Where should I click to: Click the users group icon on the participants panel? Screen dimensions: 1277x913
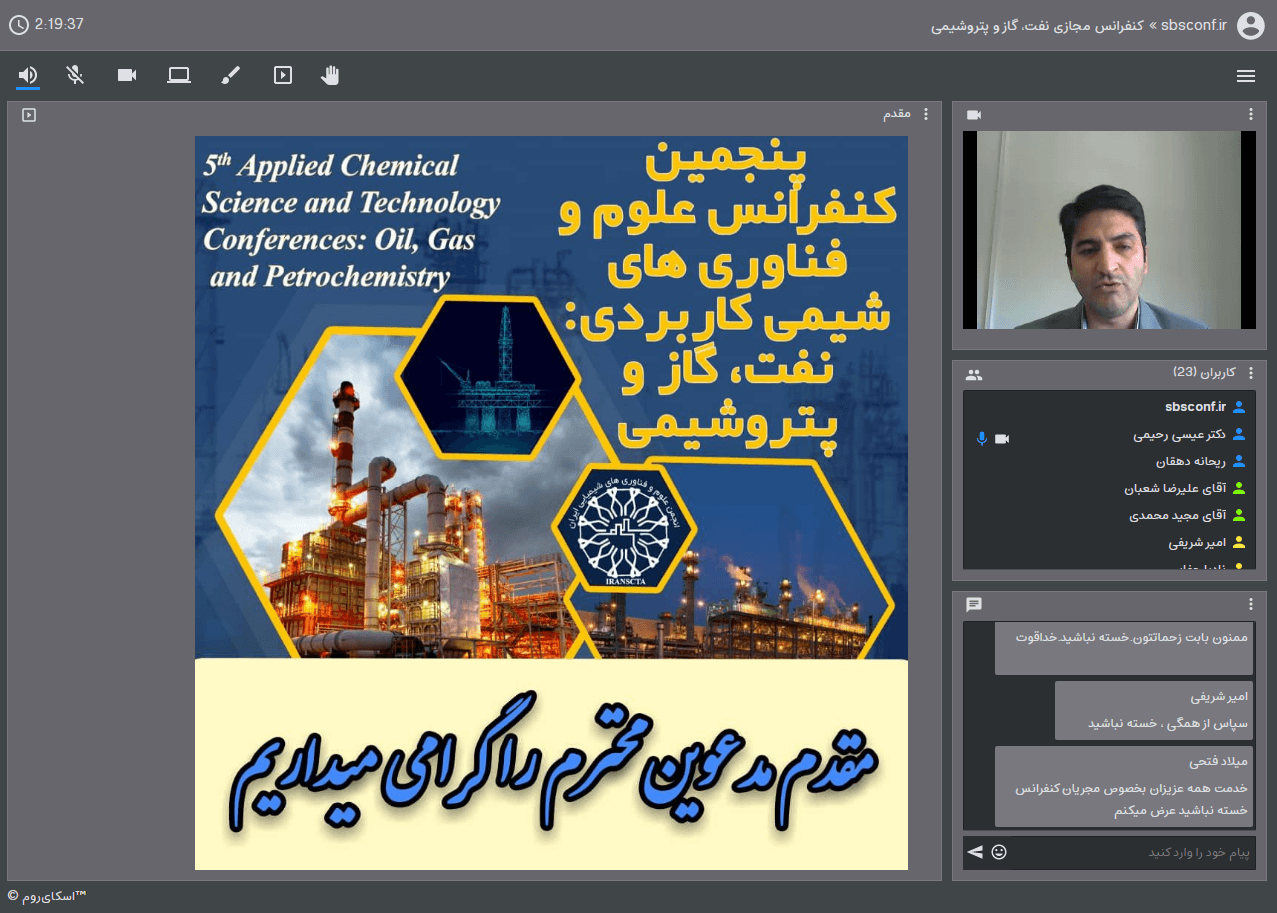click(x=974, y=372)
